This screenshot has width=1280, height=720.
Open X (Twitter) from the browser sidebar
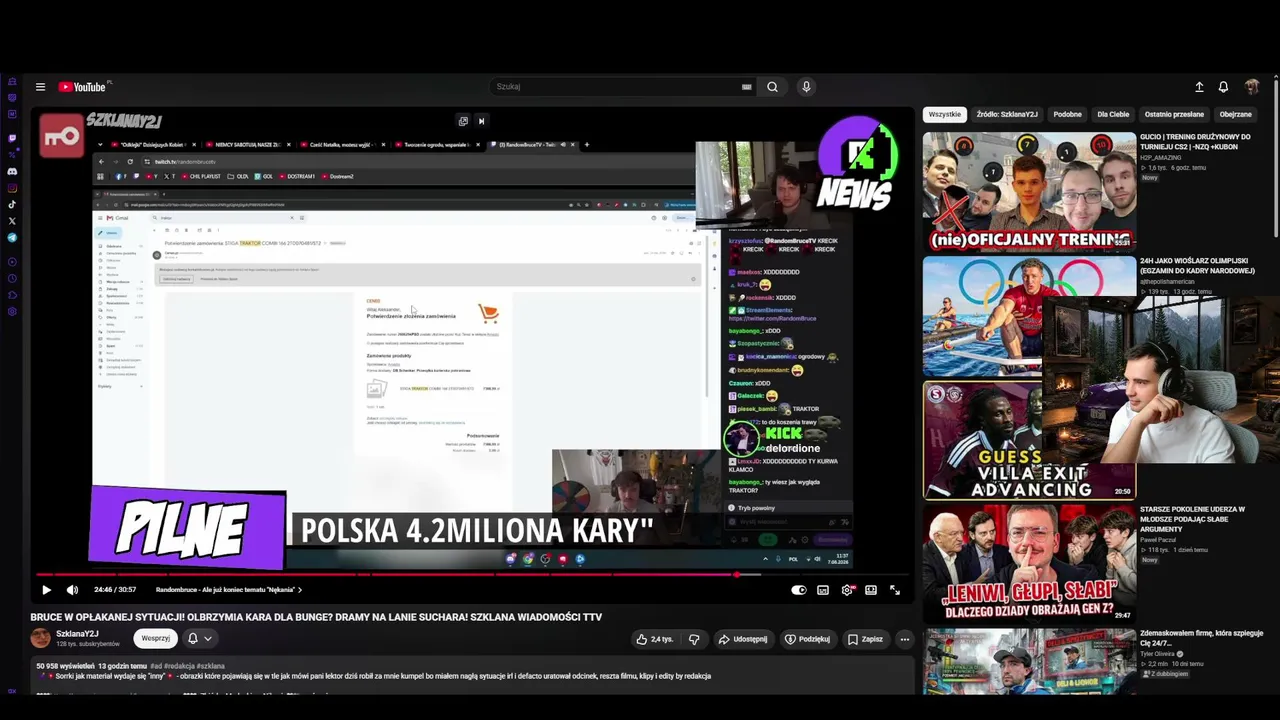point(12,221)
